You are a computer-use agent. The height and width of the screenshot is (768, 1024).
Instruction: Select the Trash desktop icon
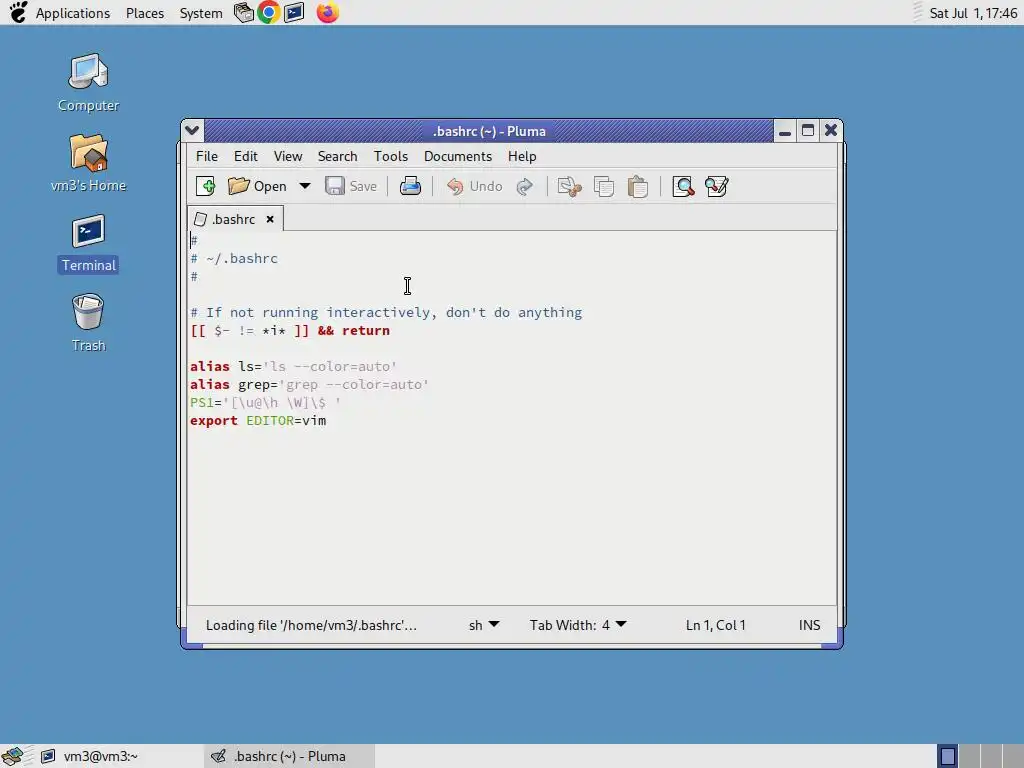point(88,323)
